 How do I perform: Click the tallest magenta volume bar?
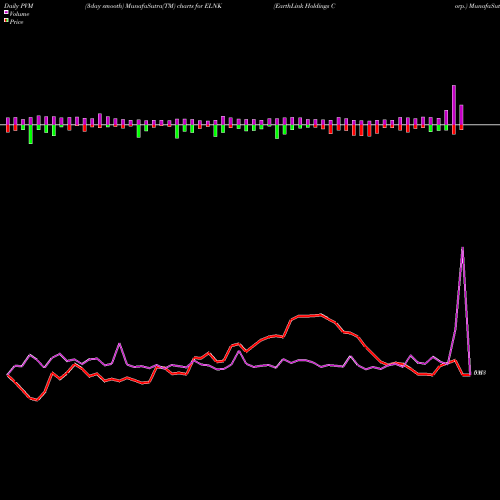454,105
